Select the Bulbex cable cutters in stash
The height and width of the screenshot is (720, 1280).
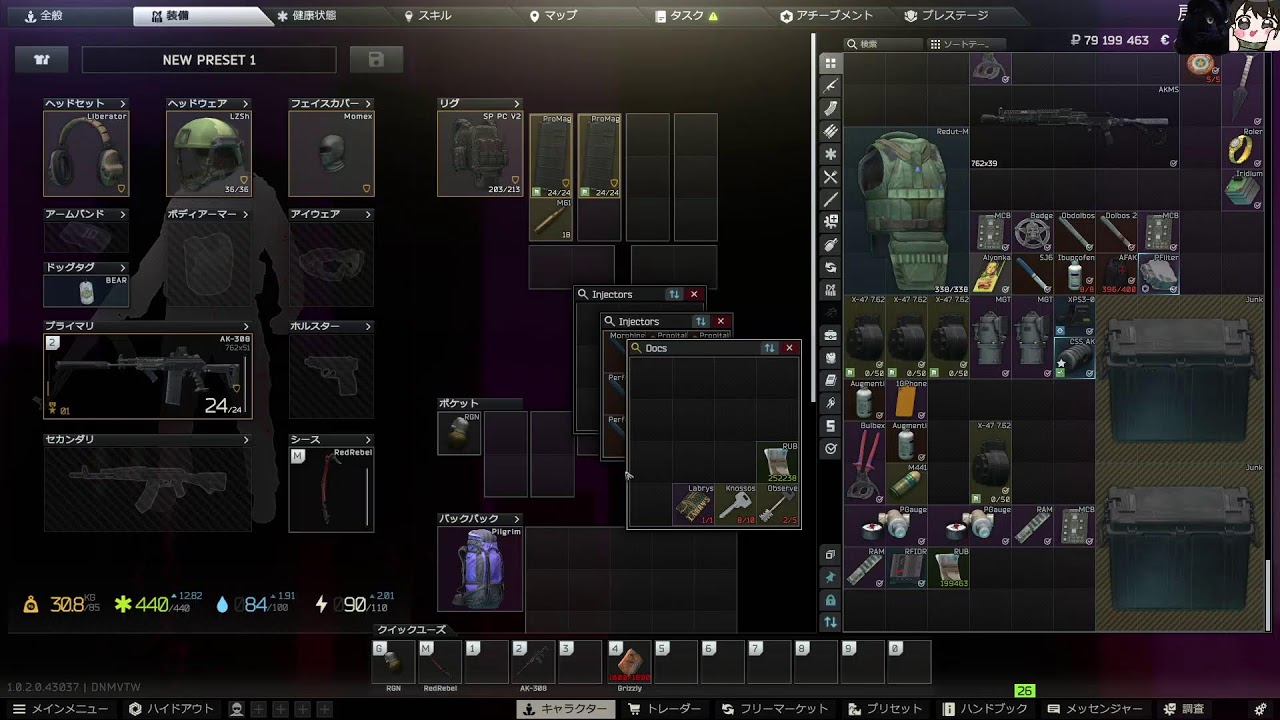tap(866, 463)
